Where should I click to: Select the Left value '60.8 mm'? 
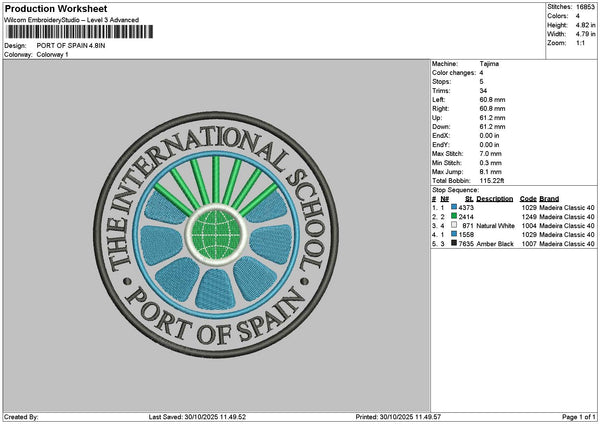[x=492, y=99]
